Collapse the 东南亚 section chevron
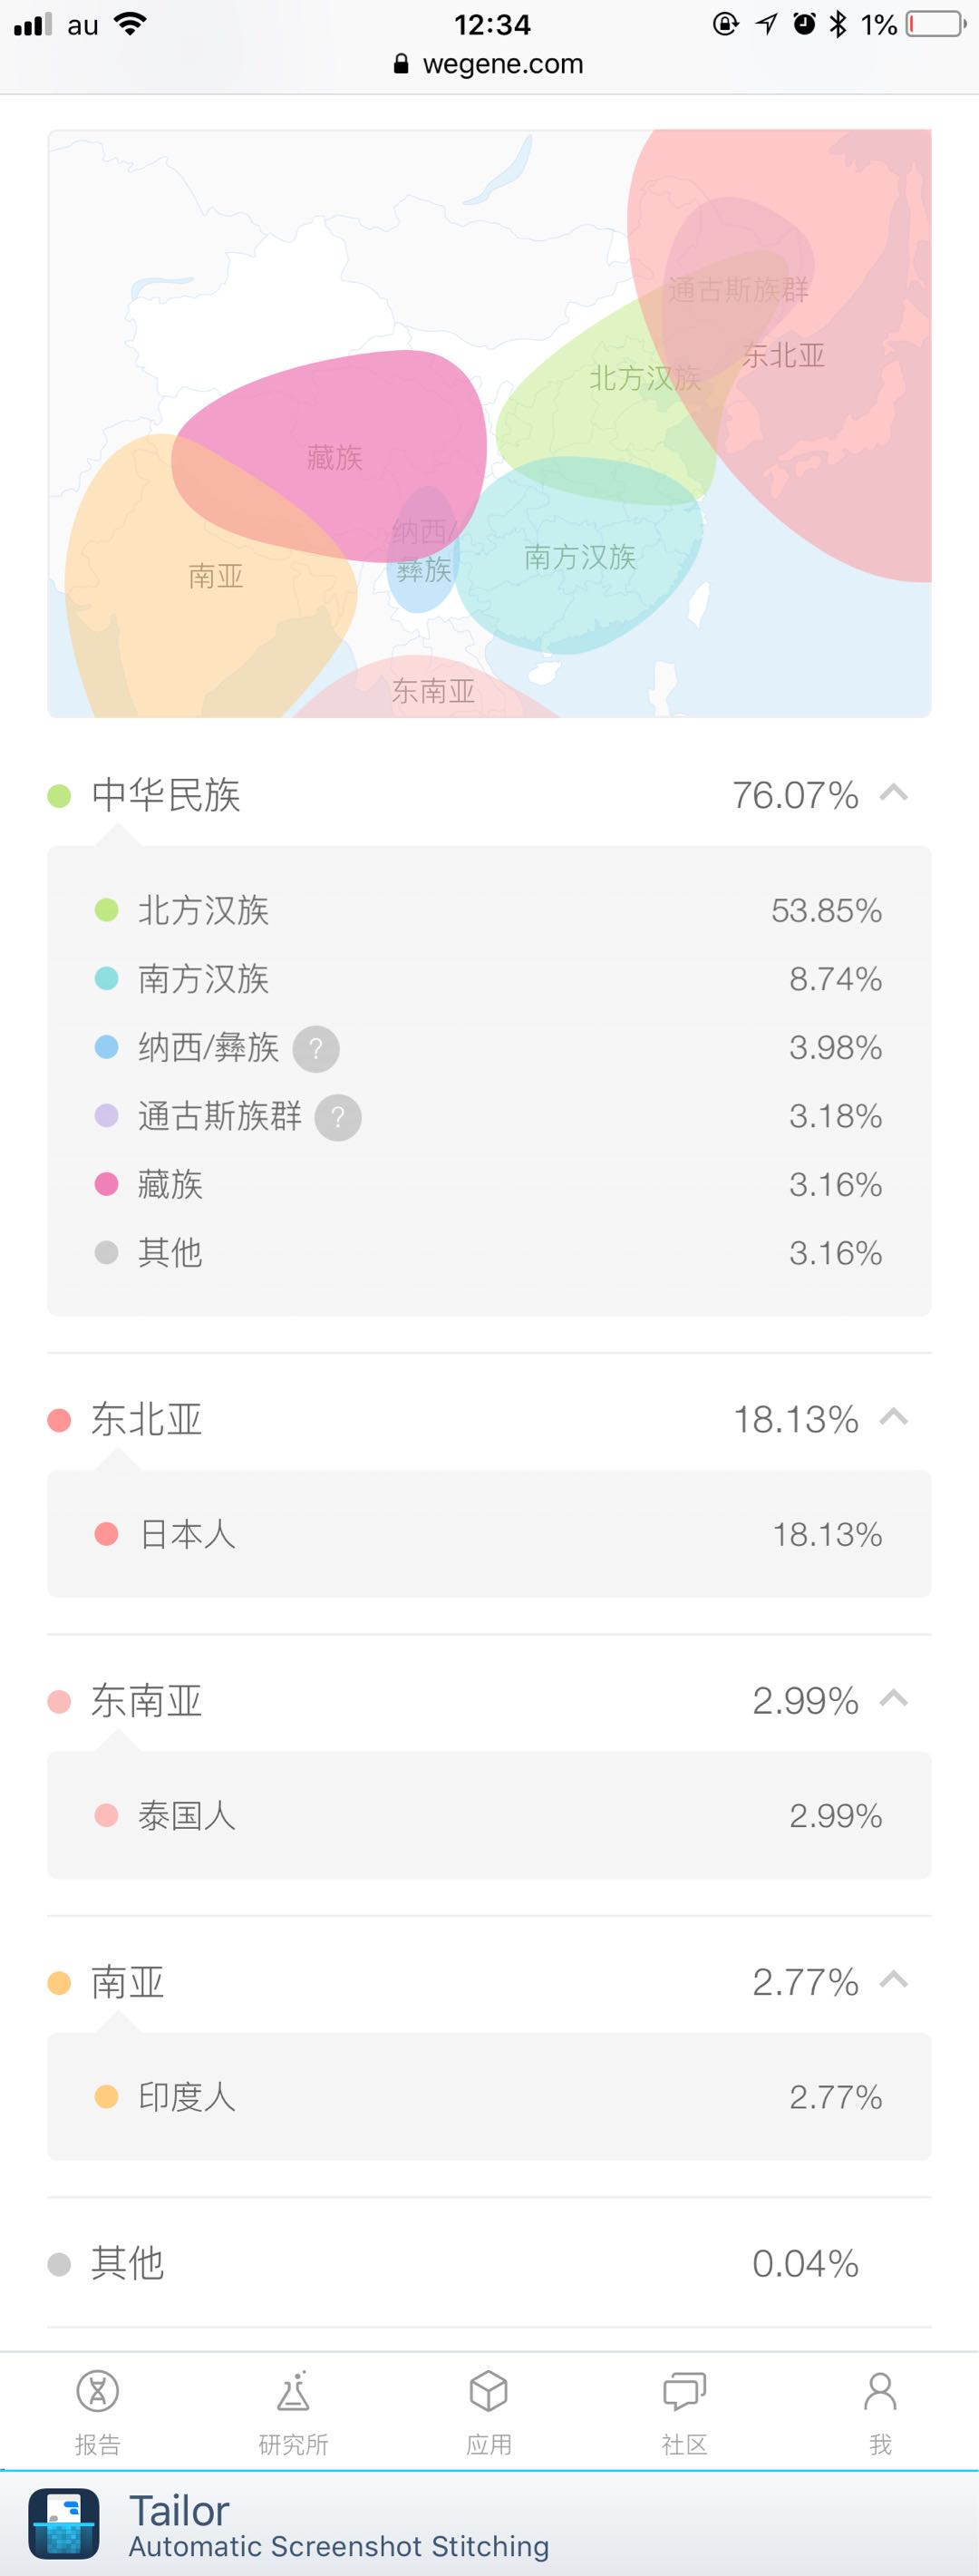 [893, 1699]
